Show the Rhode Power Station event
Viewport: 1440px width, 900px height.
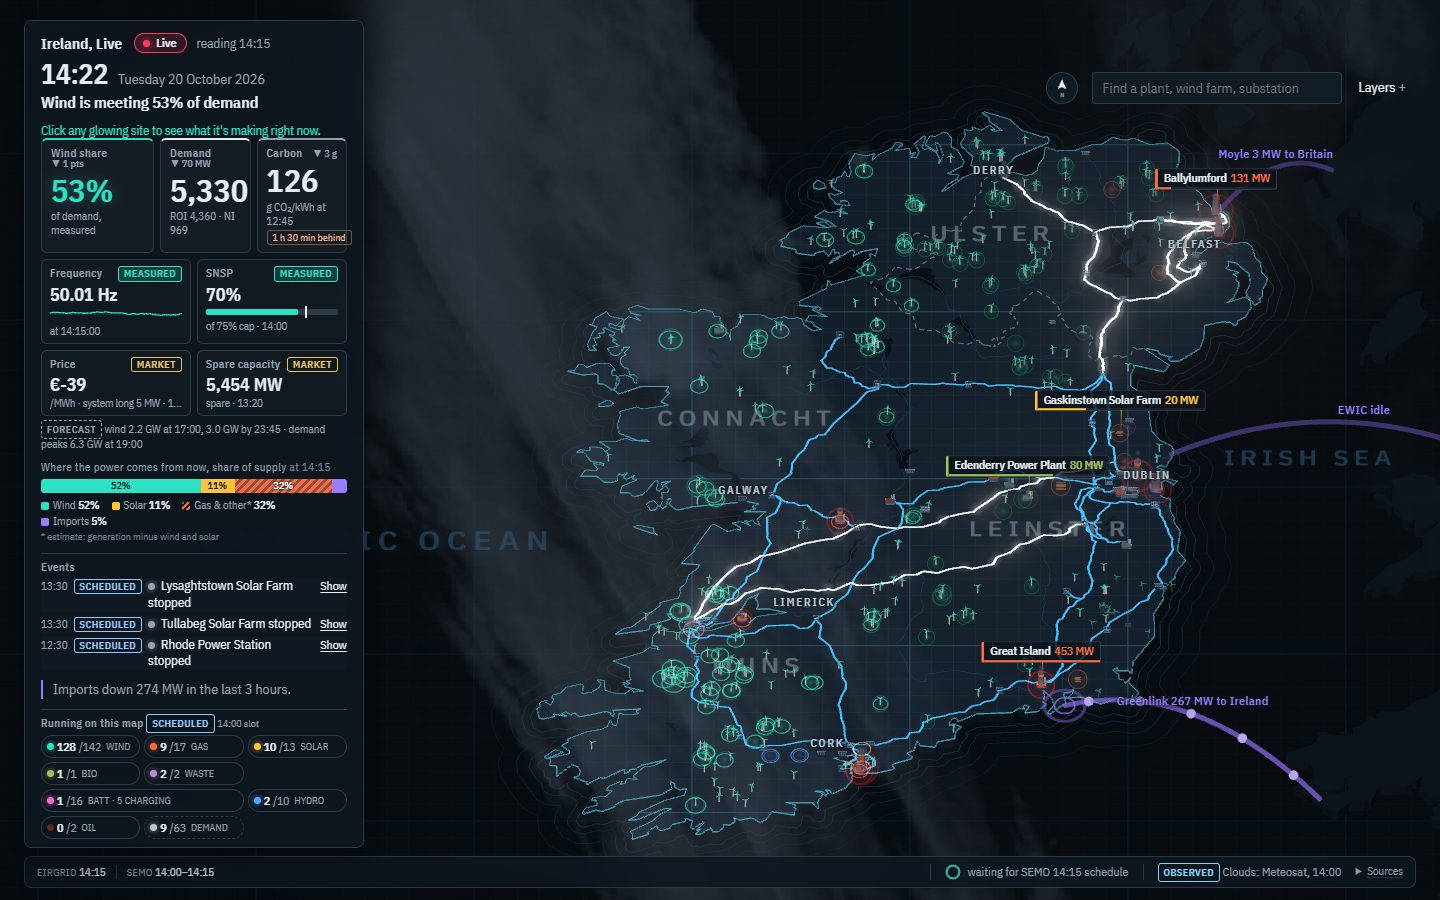pos(333,646)
